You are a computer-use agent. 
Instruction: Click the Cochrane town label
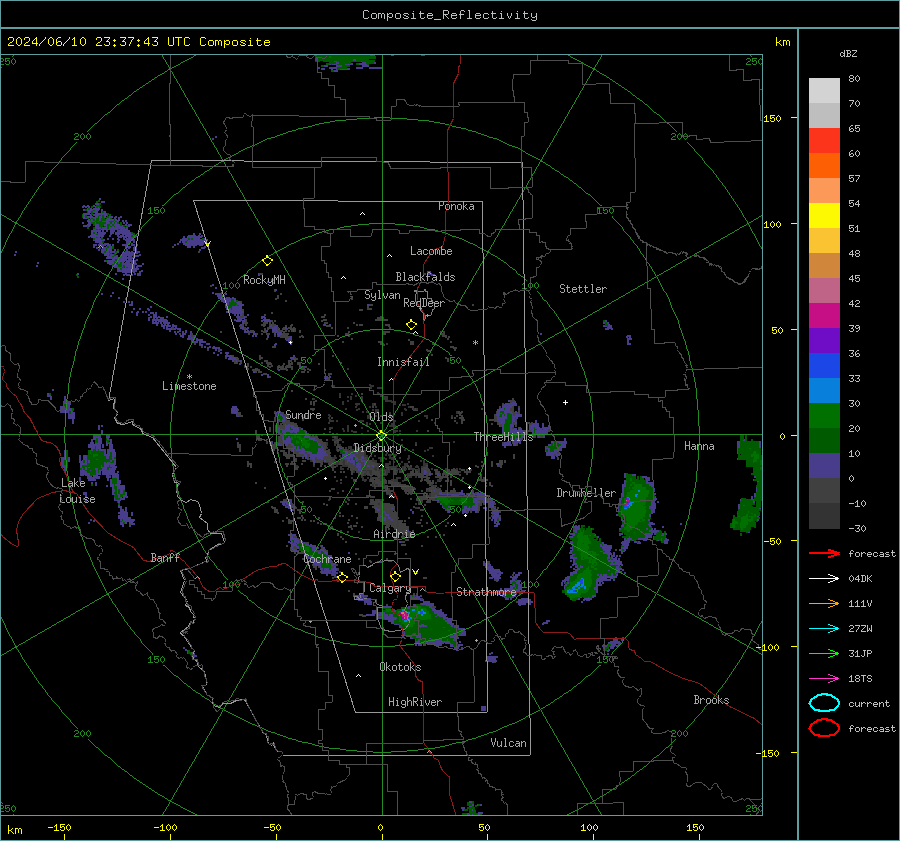[327, 559]
